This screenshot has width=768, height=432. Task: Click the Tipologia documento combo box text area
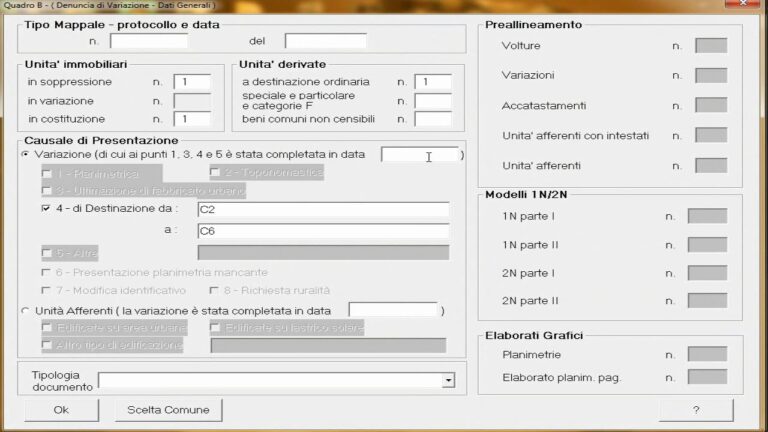270,380
